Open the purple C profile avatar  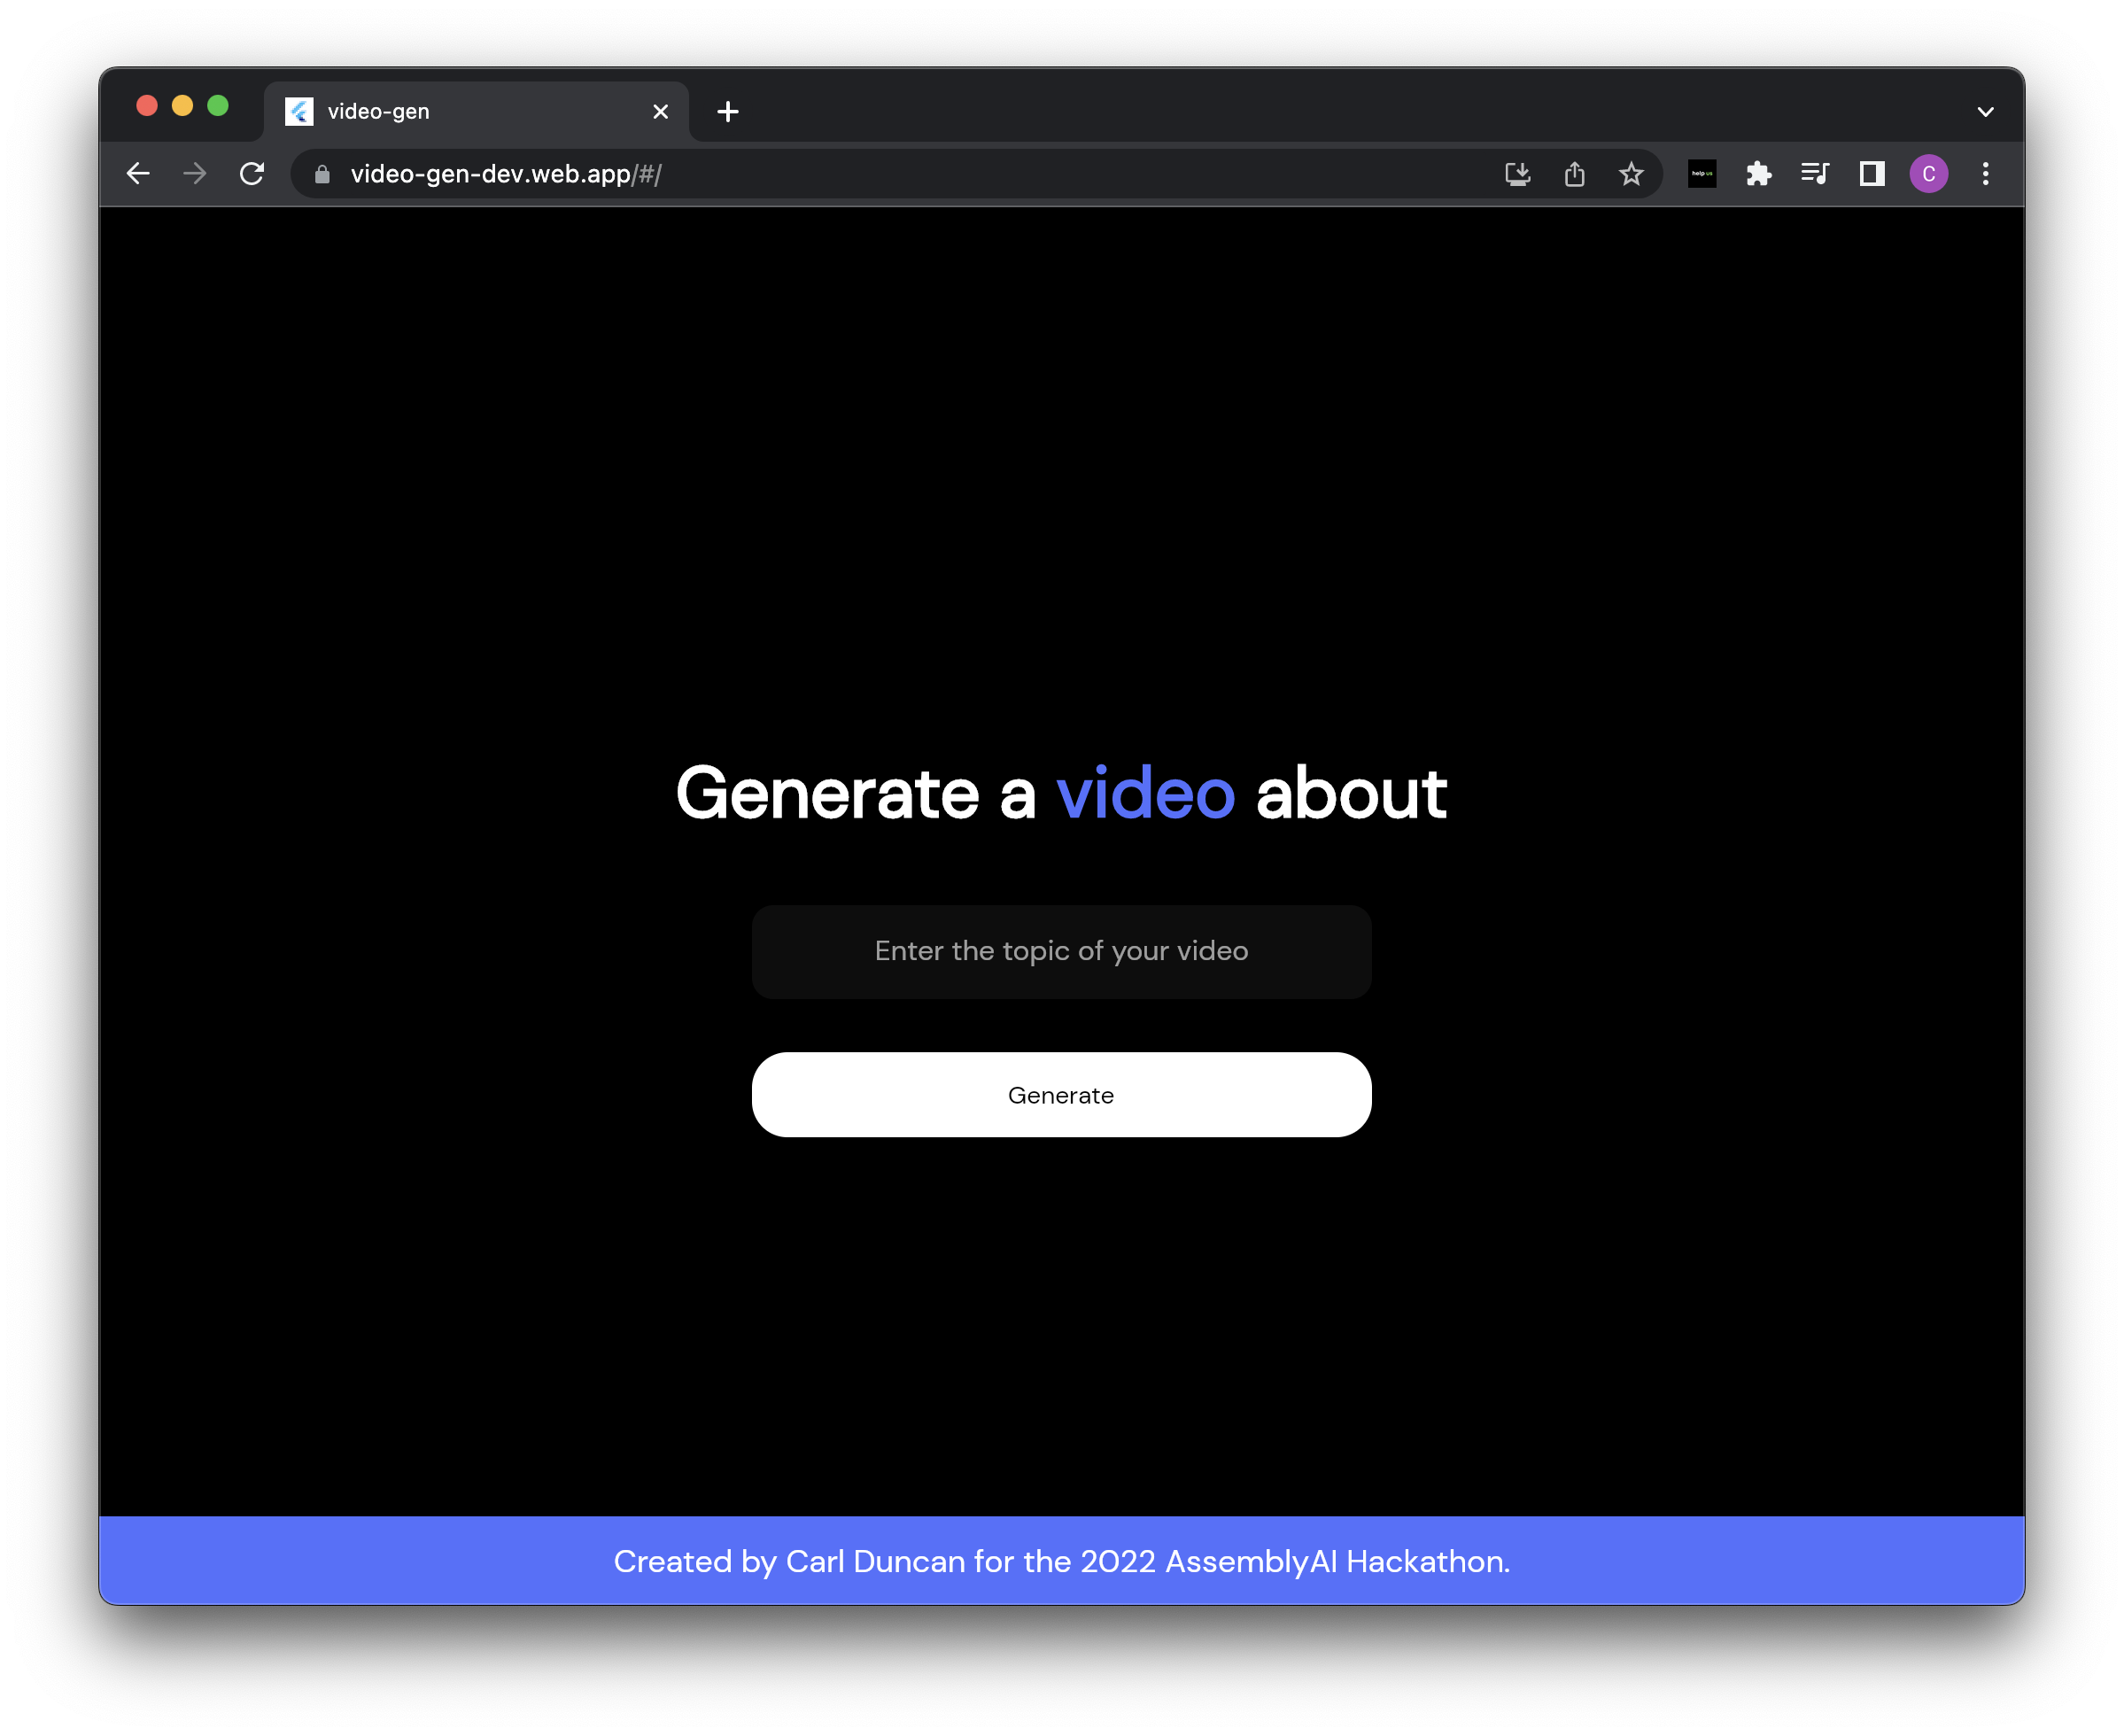point(1928,174)
